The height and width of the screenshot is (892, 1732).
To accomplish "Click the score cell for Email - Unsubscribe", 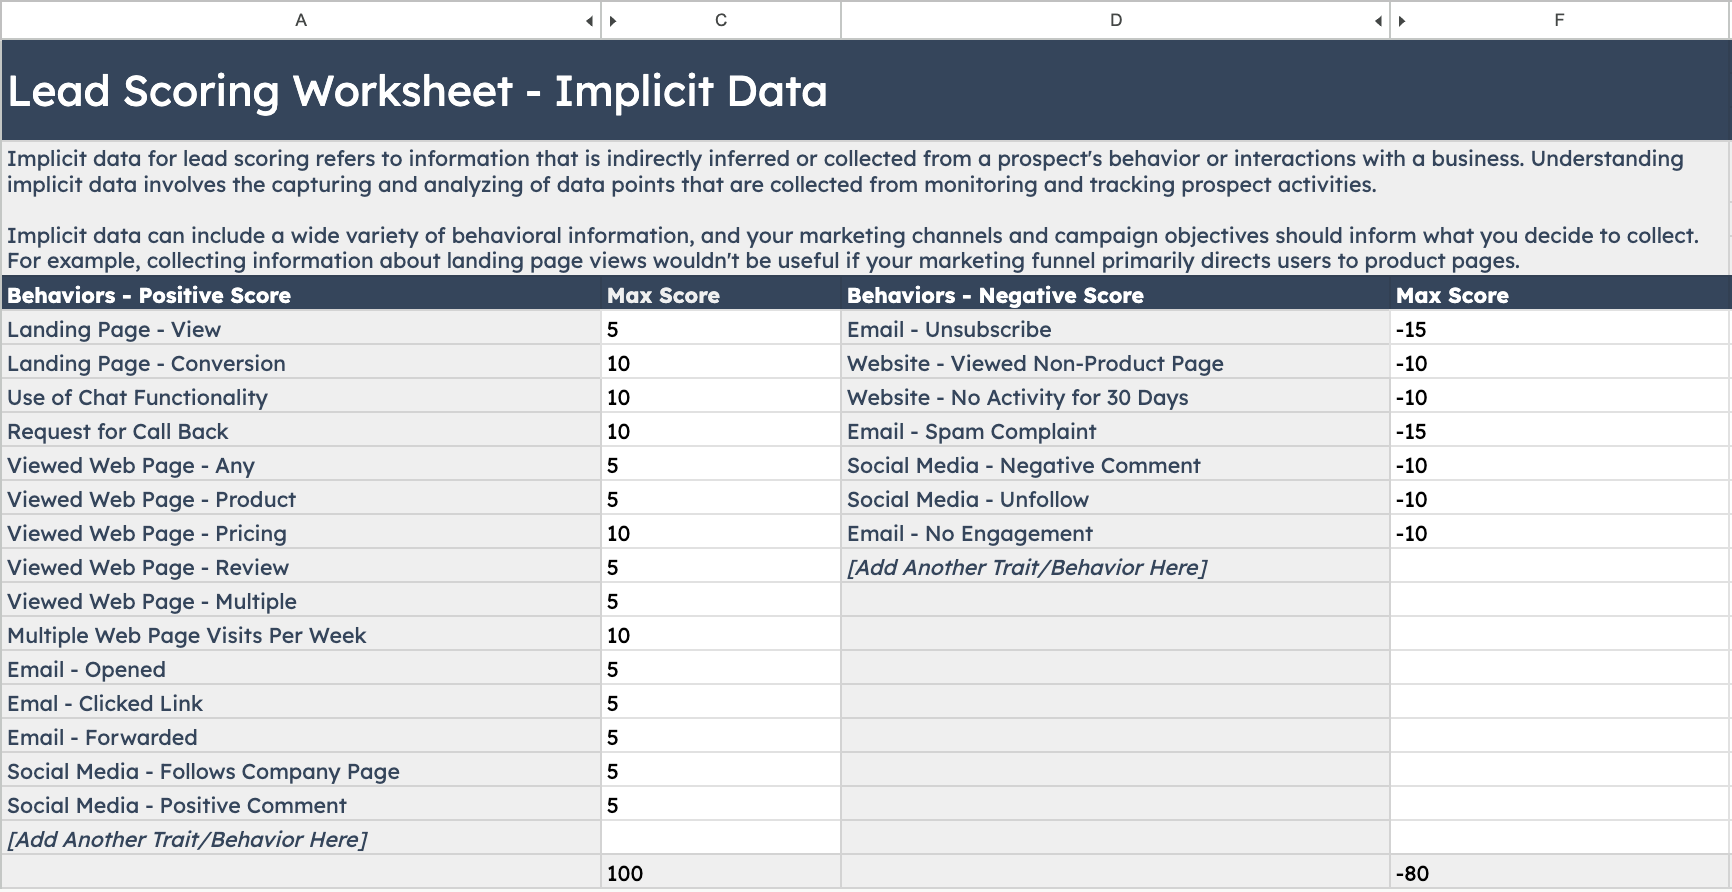I will (x=1558, y=330).
